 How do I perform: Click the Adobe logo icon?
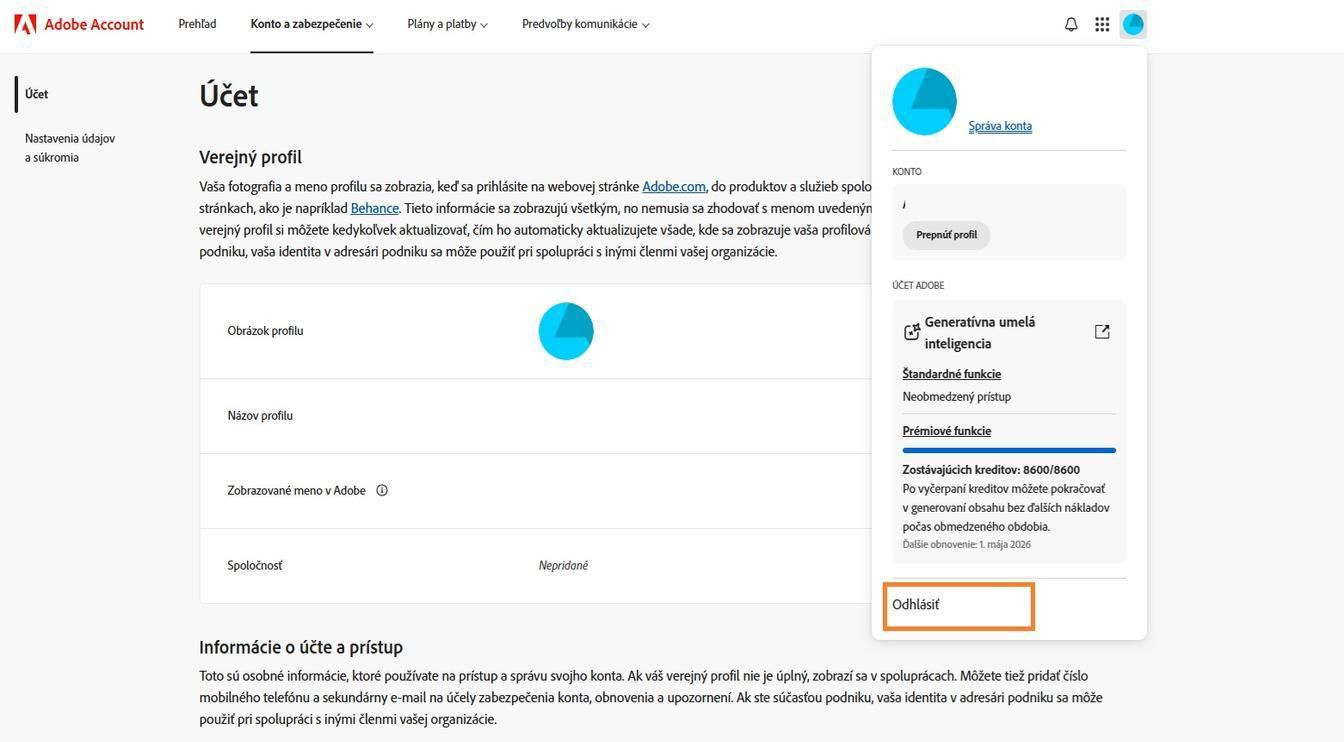pos(25,24)
